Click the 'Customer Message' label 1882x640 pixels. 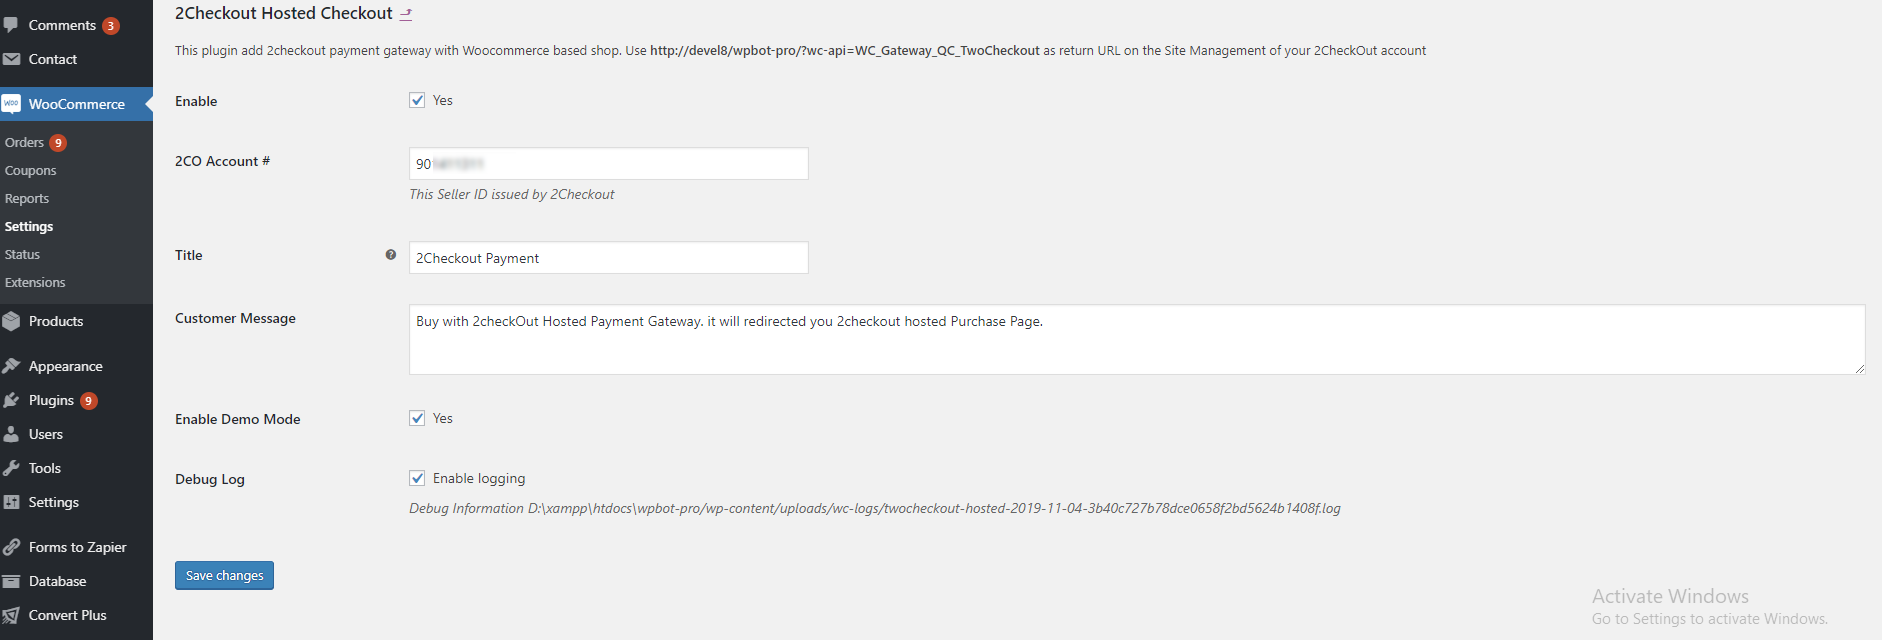235,318
